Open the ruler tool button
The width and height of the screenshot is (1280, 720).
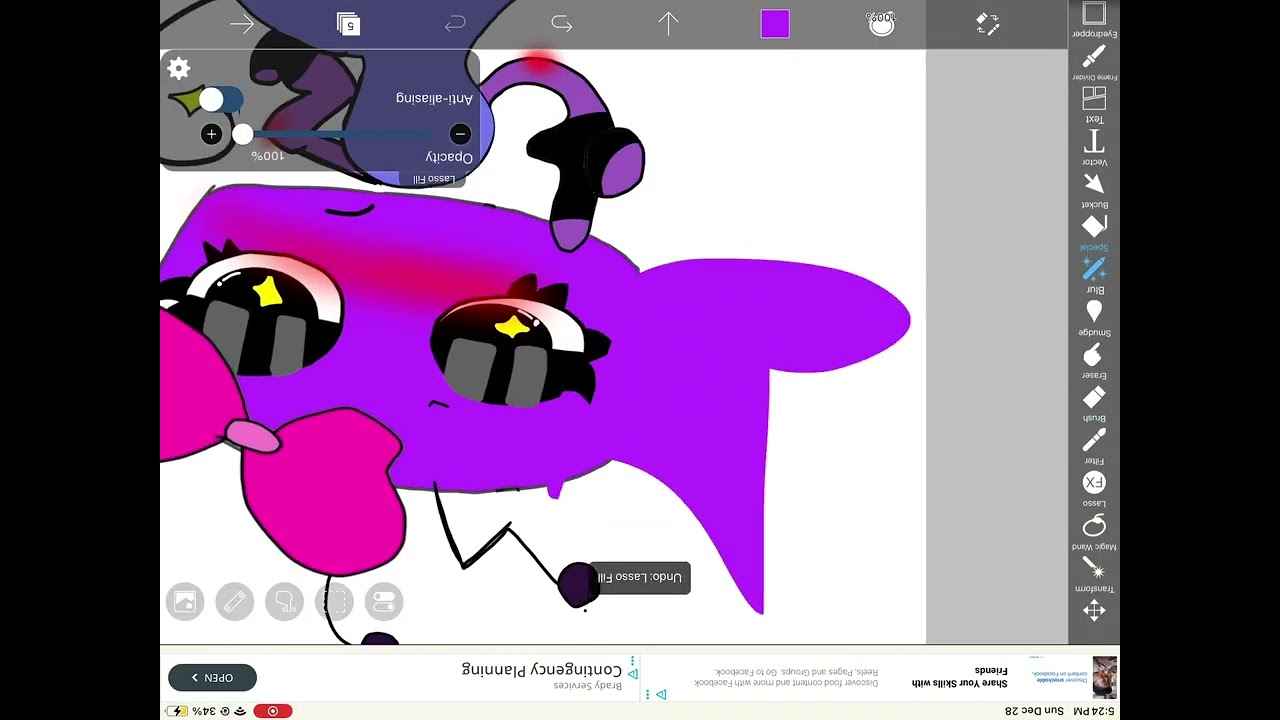[x=235, y=602]
